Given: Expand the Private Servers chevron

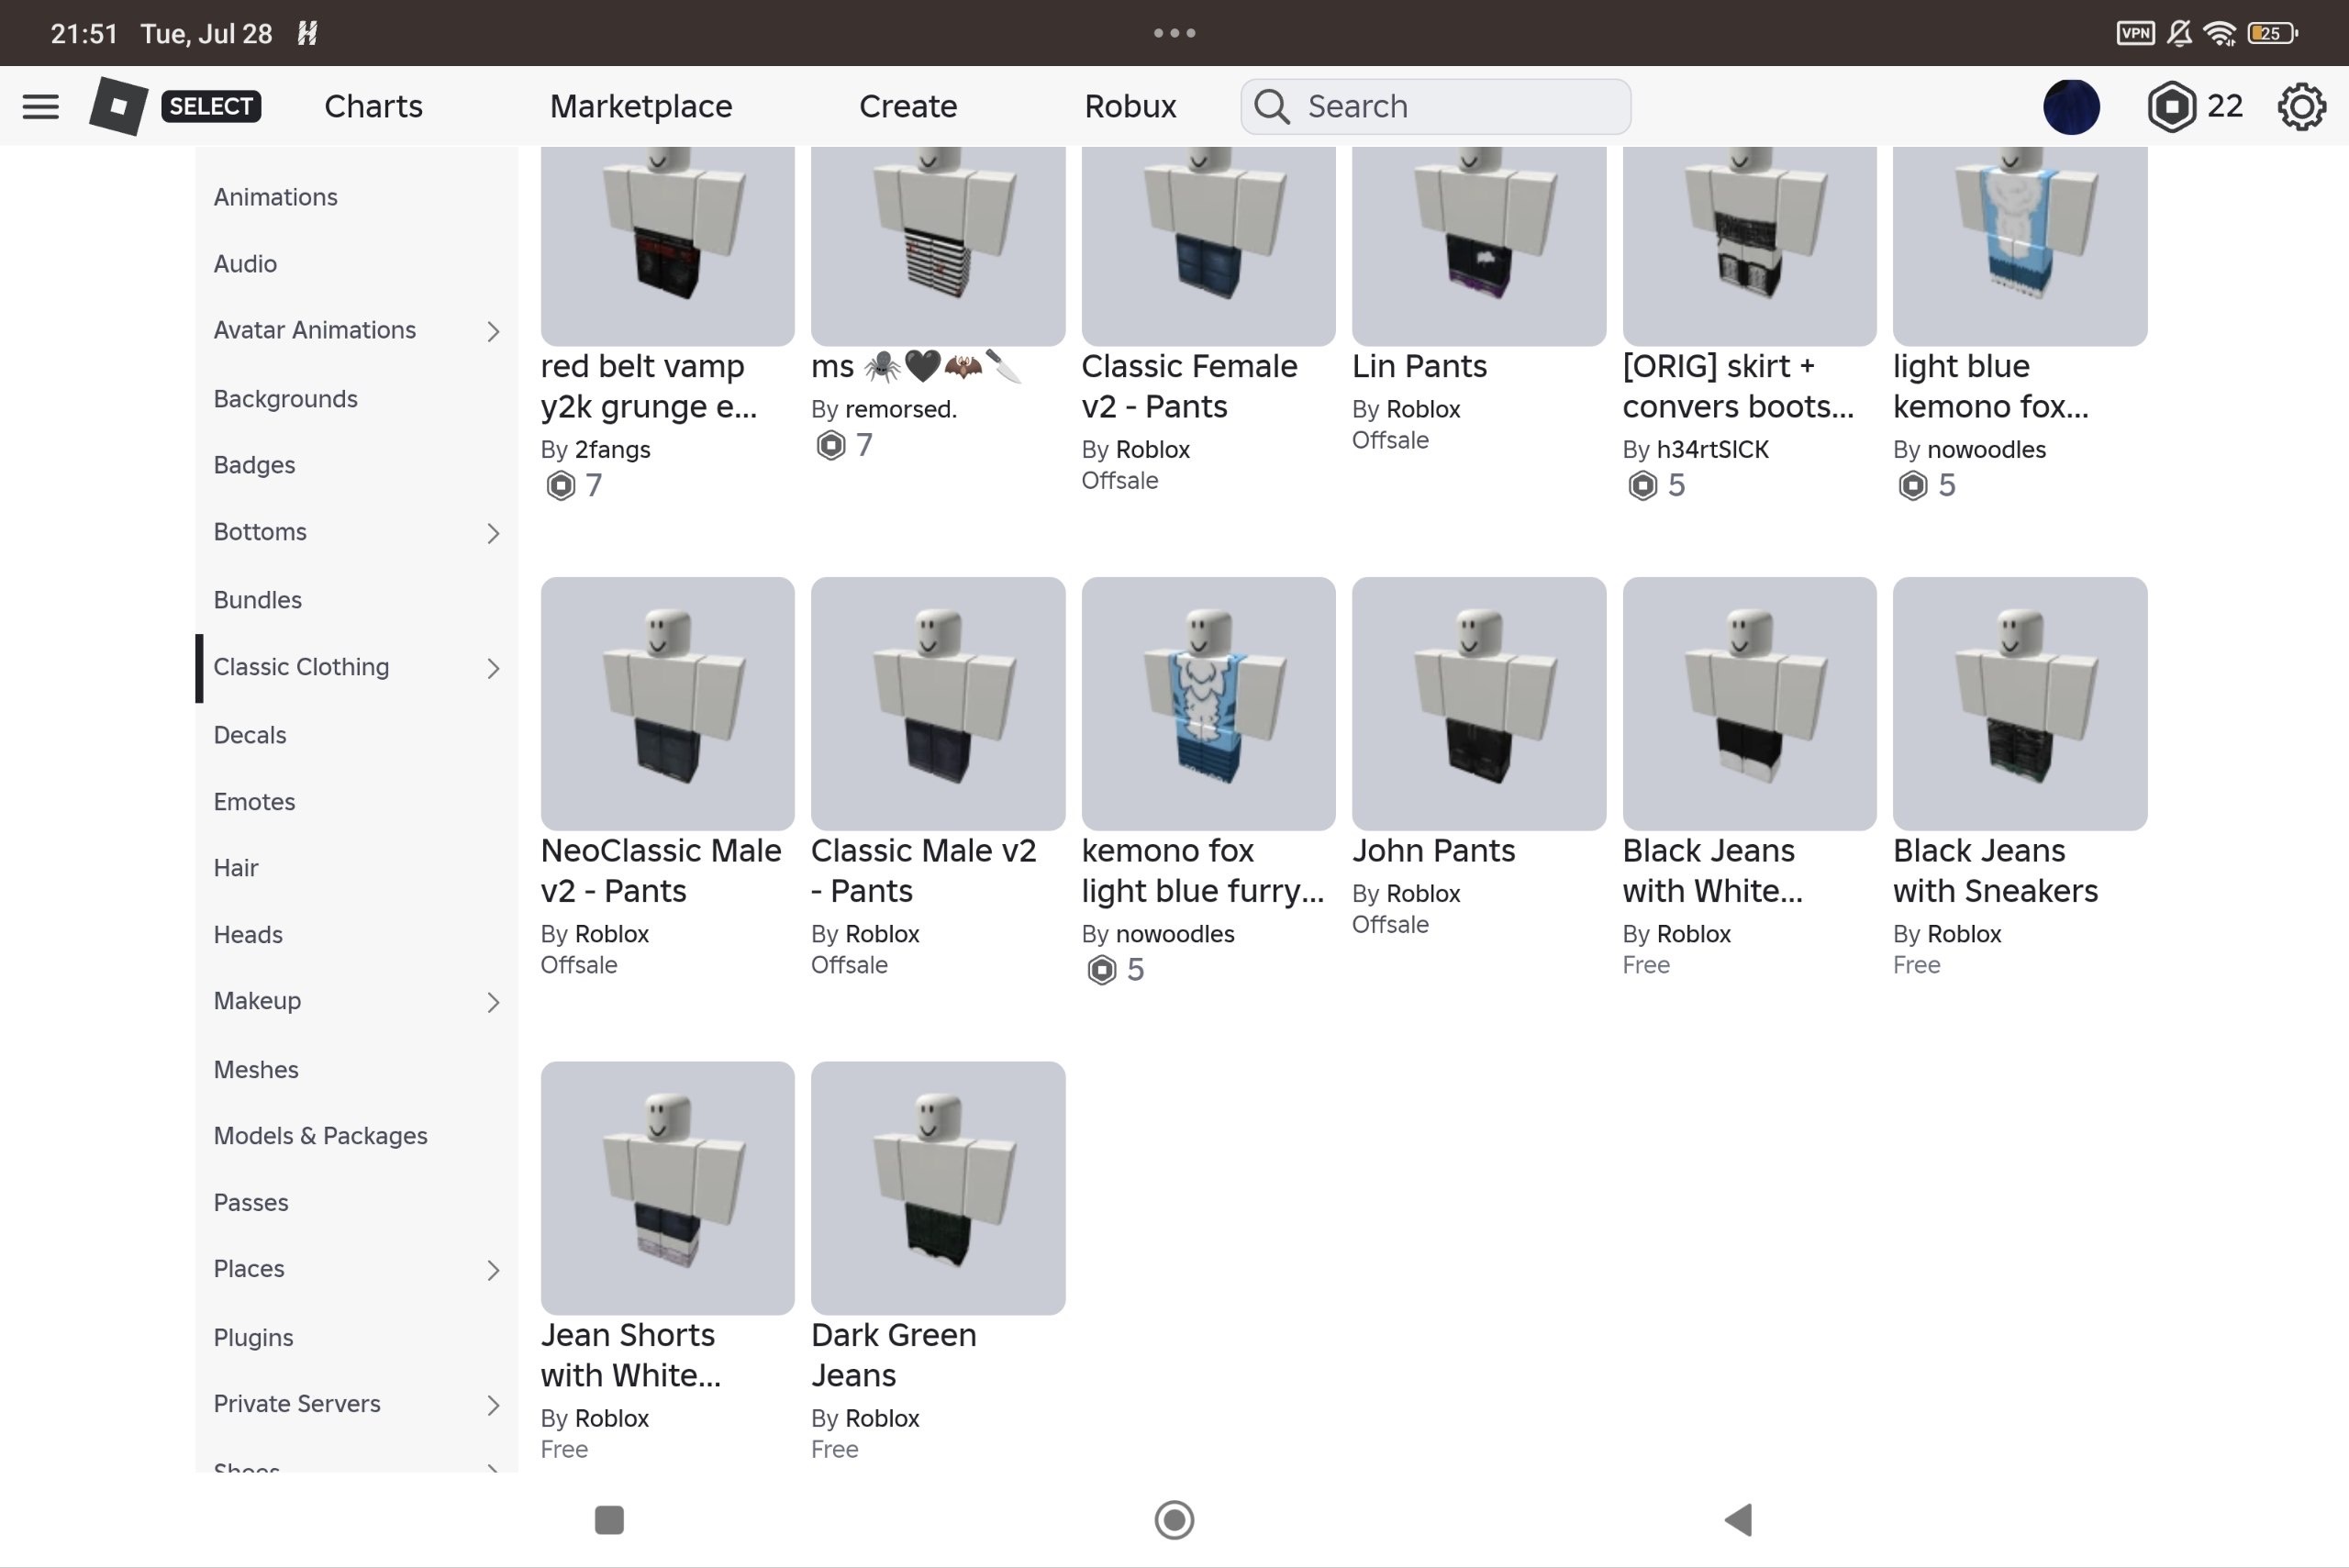Looking at the screenshot, I should coord(493,1405).
